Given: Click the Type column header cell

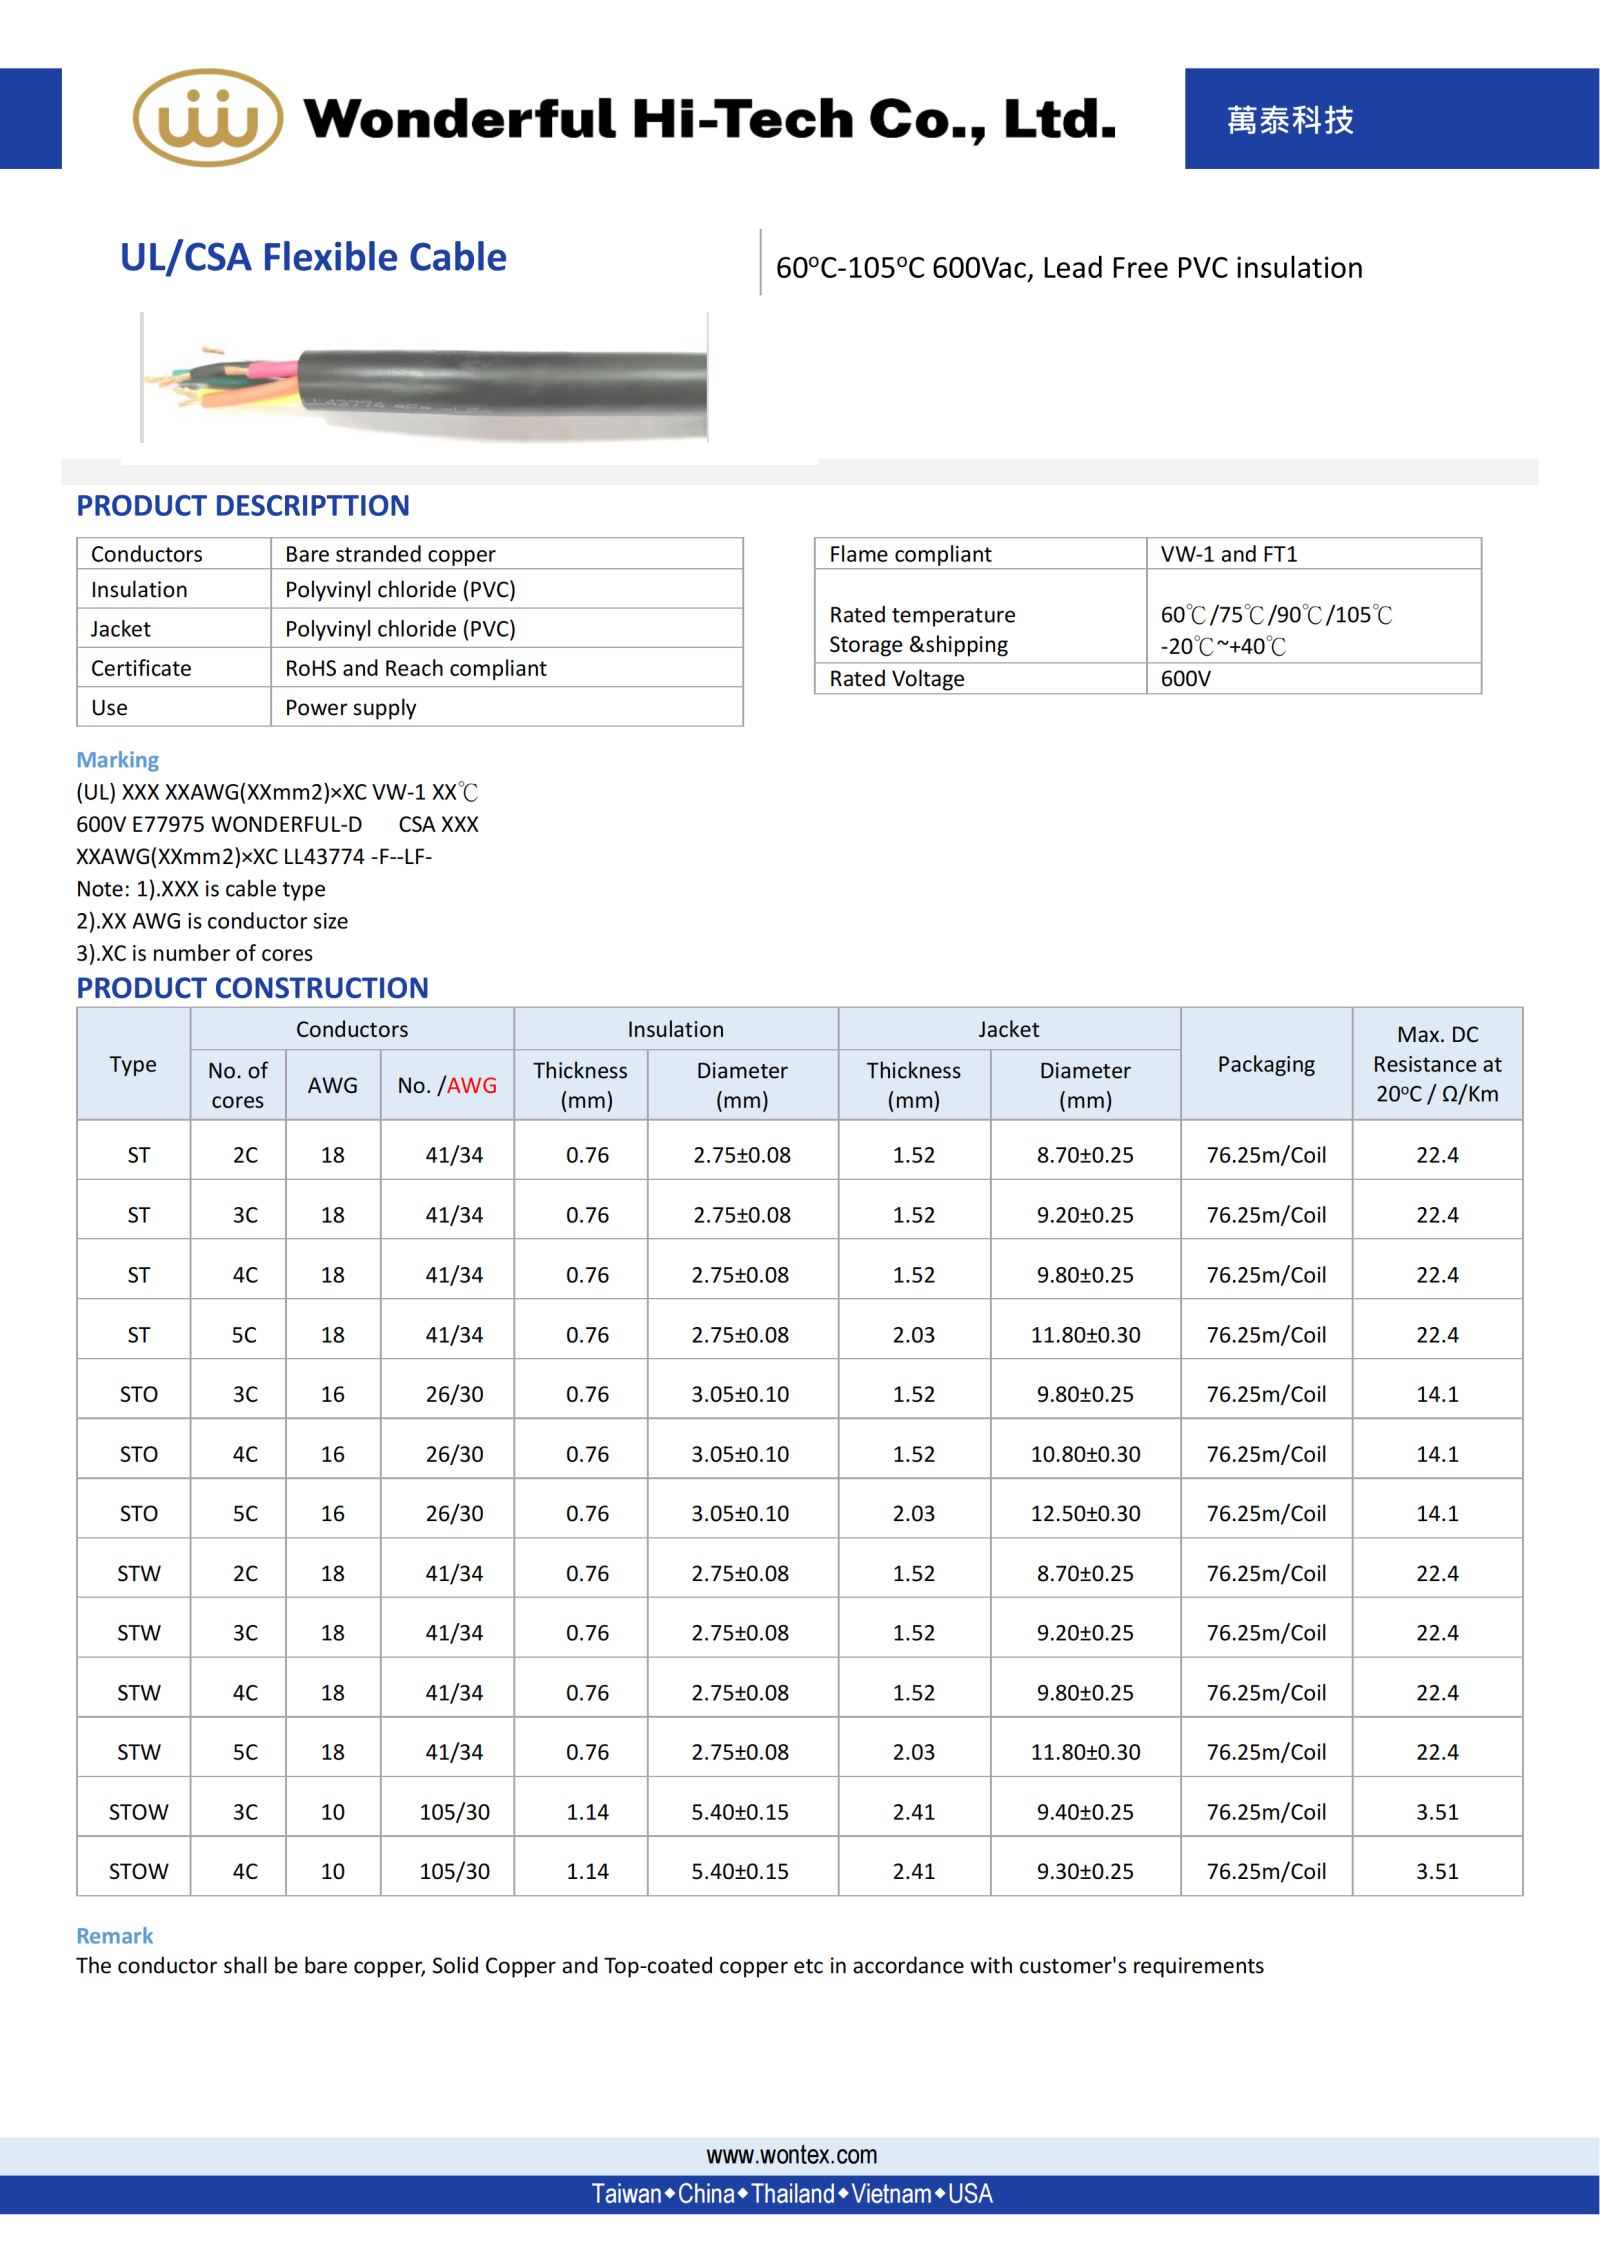Looking at the screenshot, I should 133,1064.
